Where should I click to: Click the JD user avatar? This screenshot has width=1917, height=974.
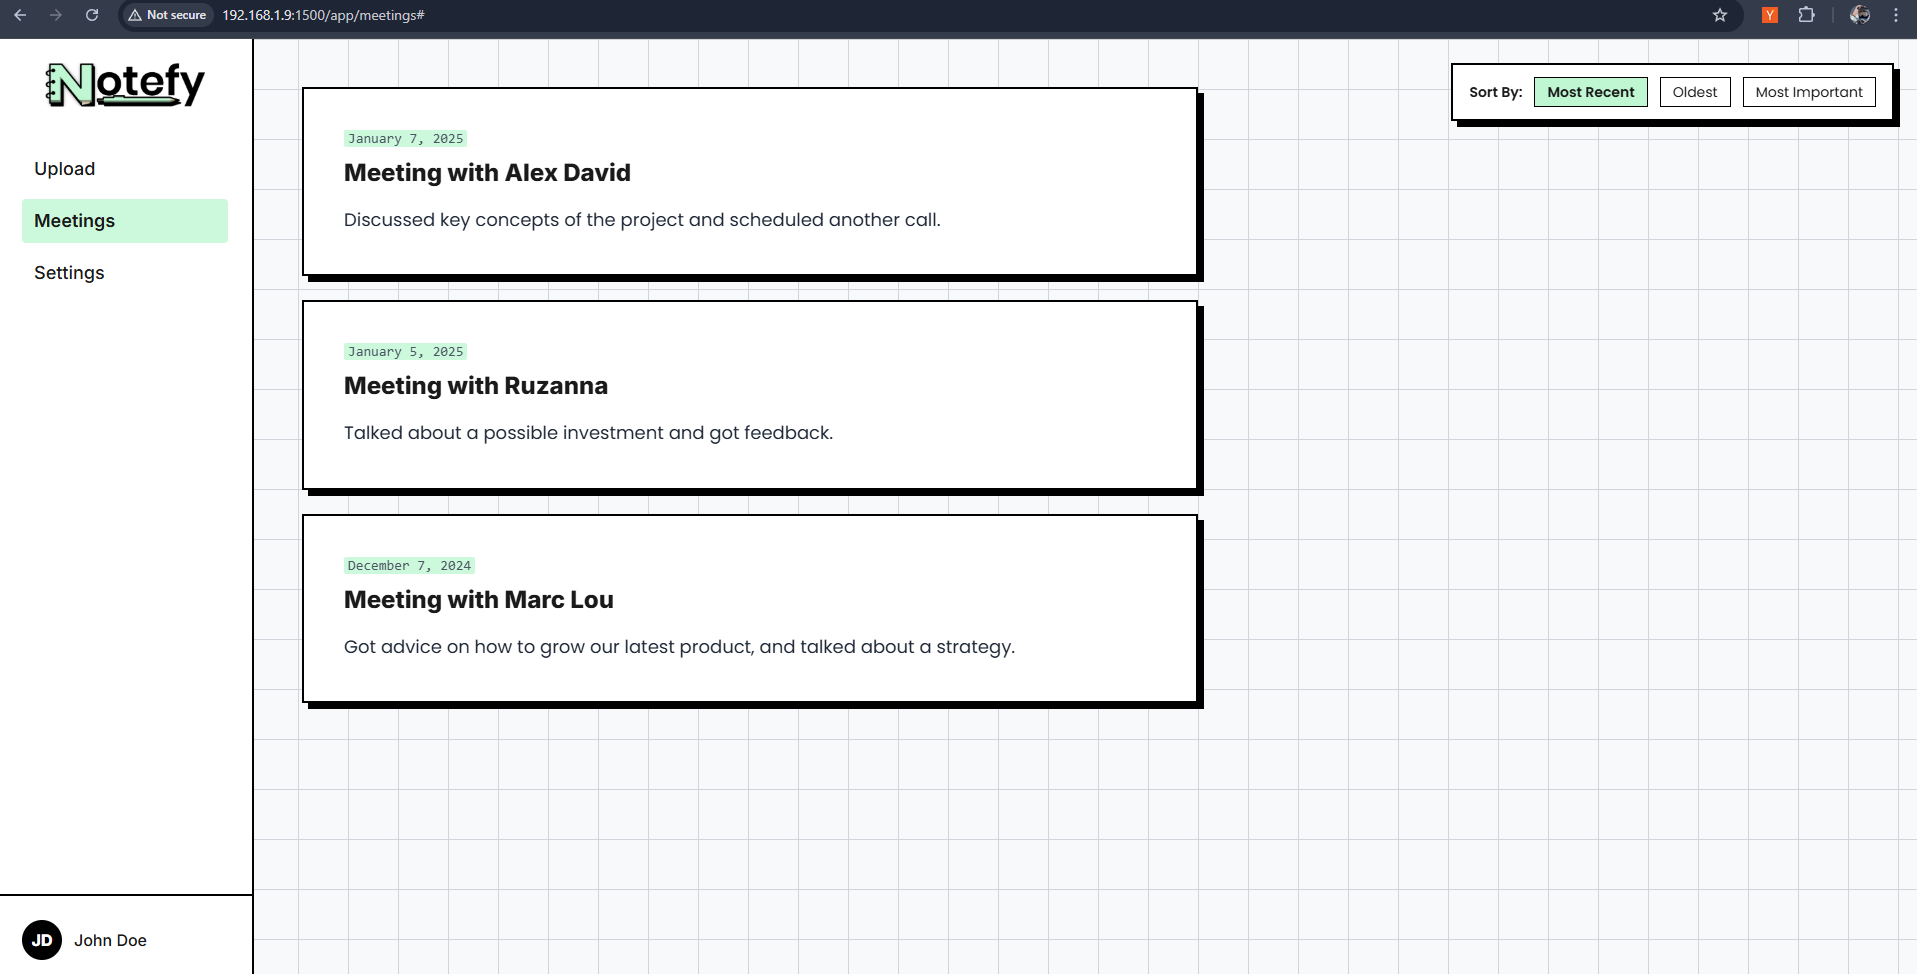click(42, 940)
